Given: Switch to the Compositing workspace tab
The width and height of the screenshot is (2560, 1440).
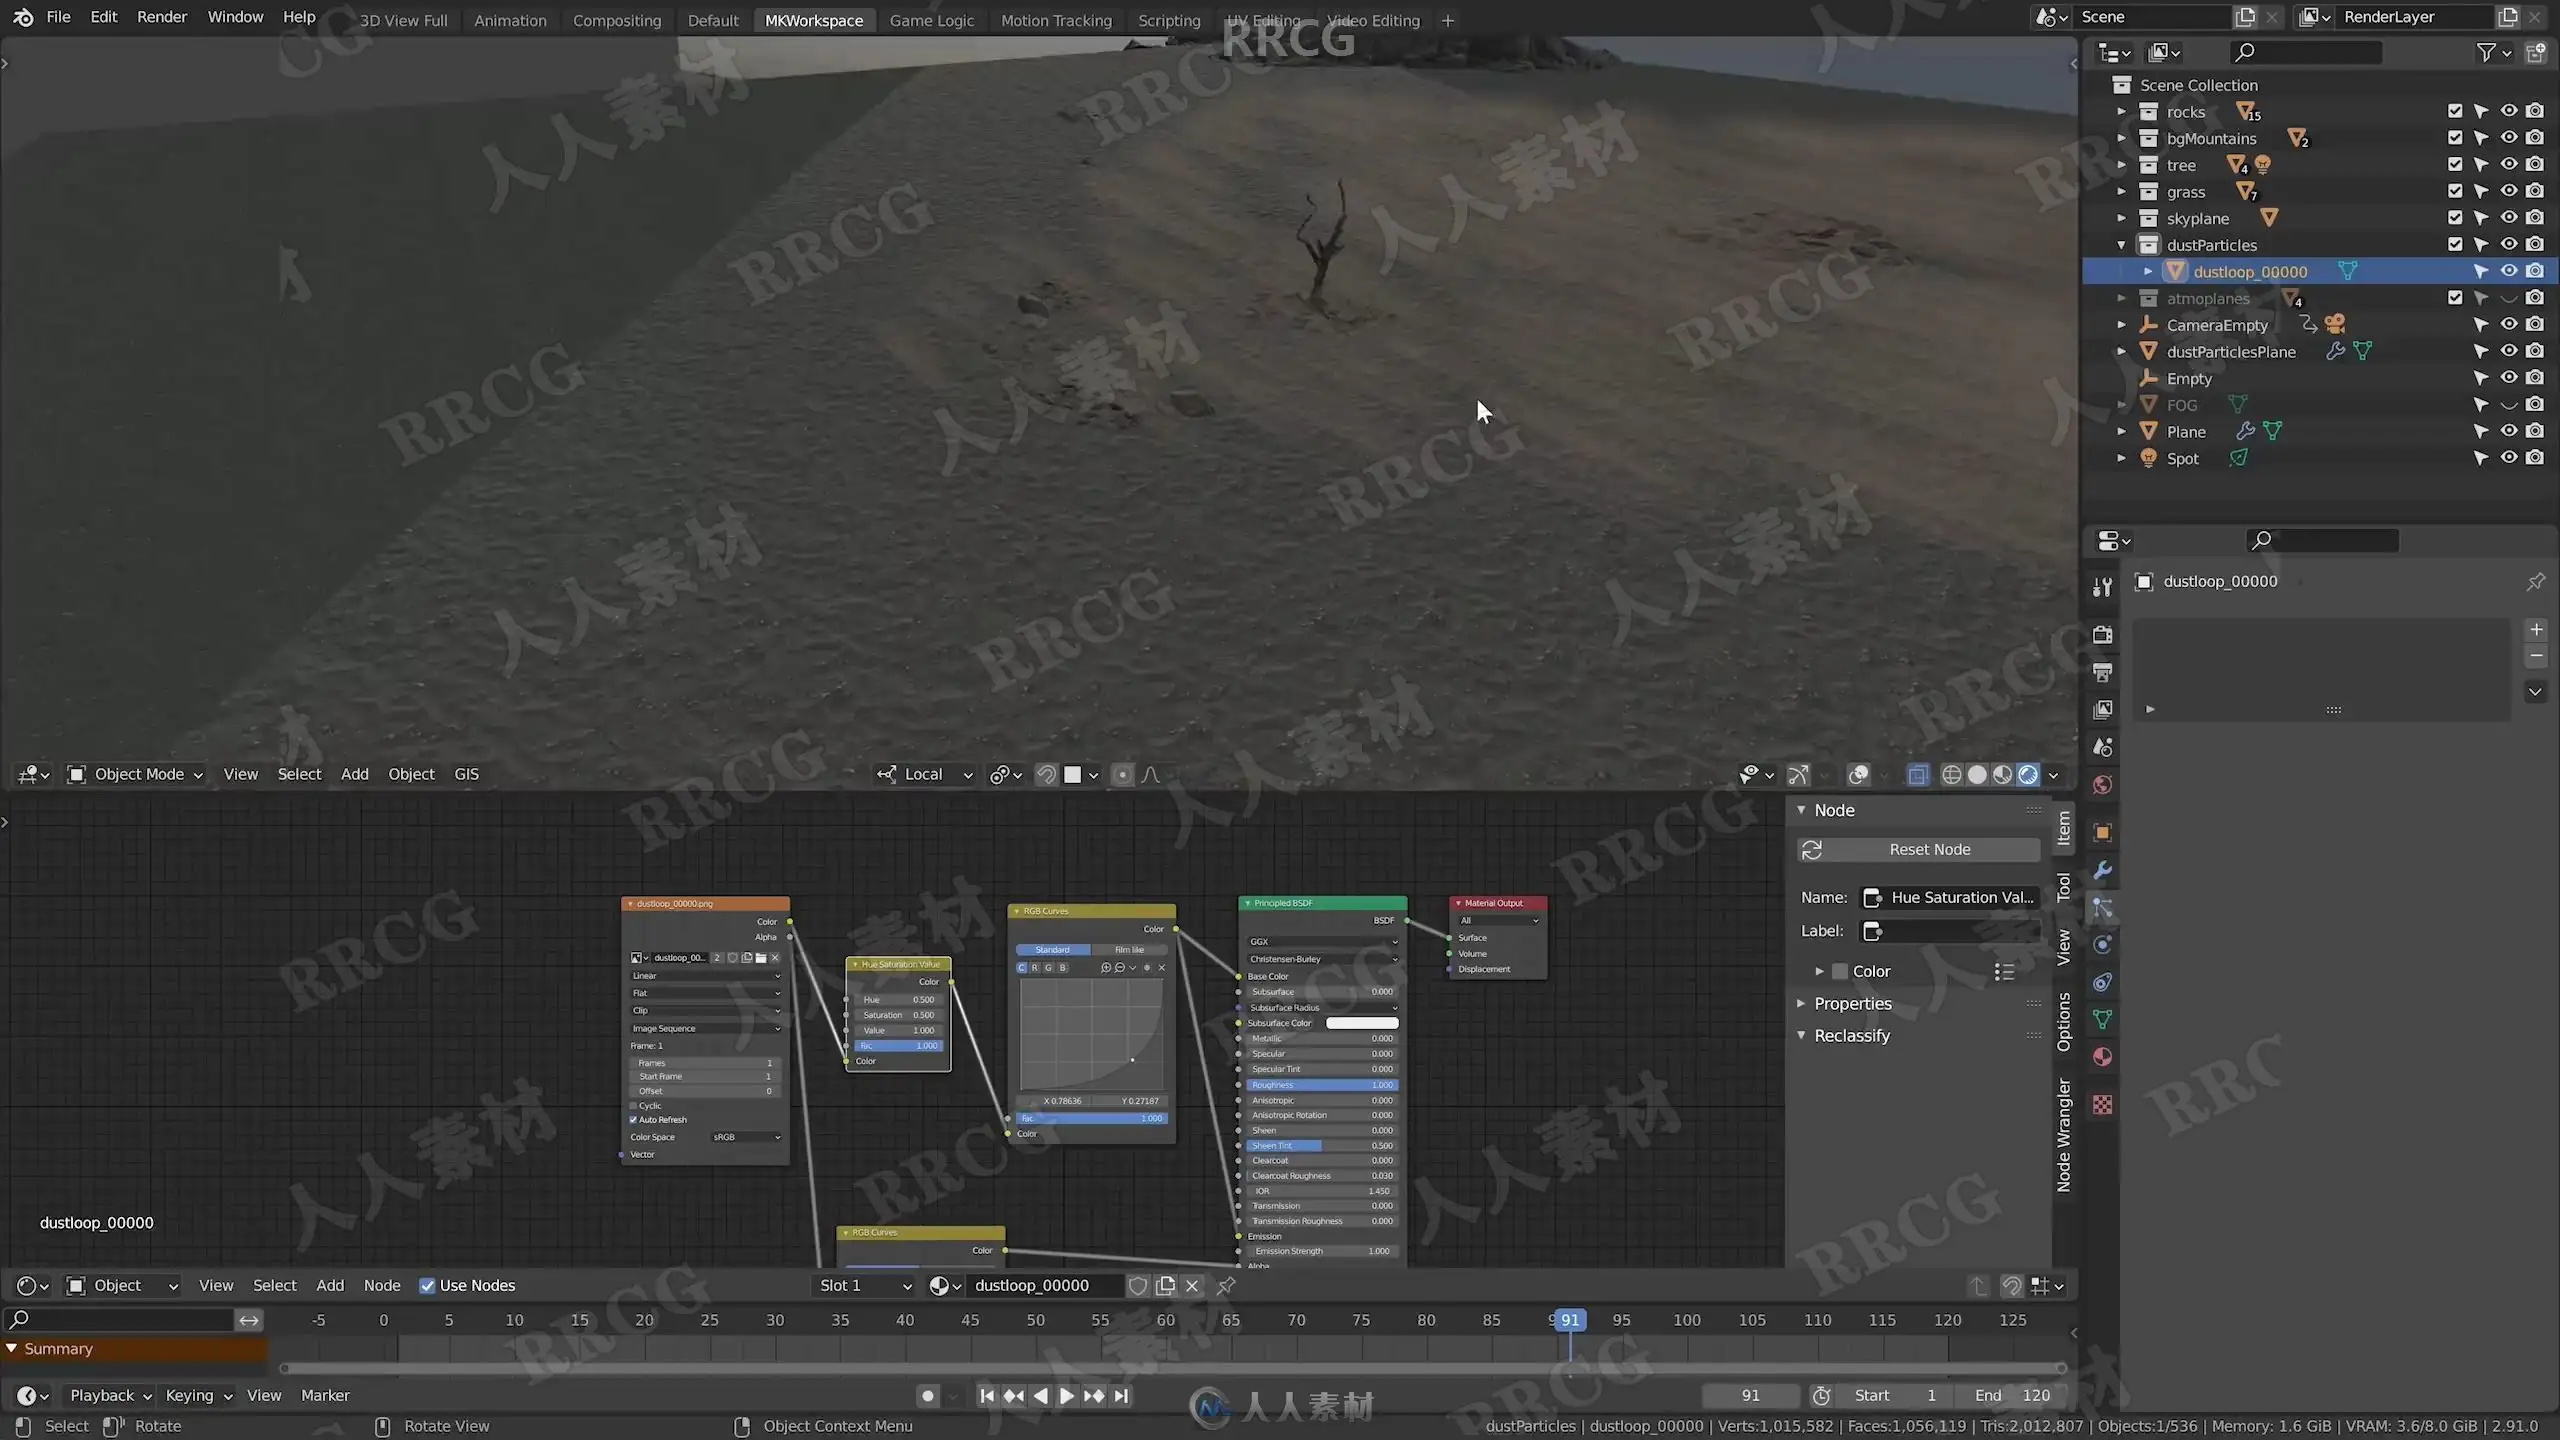Looking at the screenshot, I should coord(616,20).
